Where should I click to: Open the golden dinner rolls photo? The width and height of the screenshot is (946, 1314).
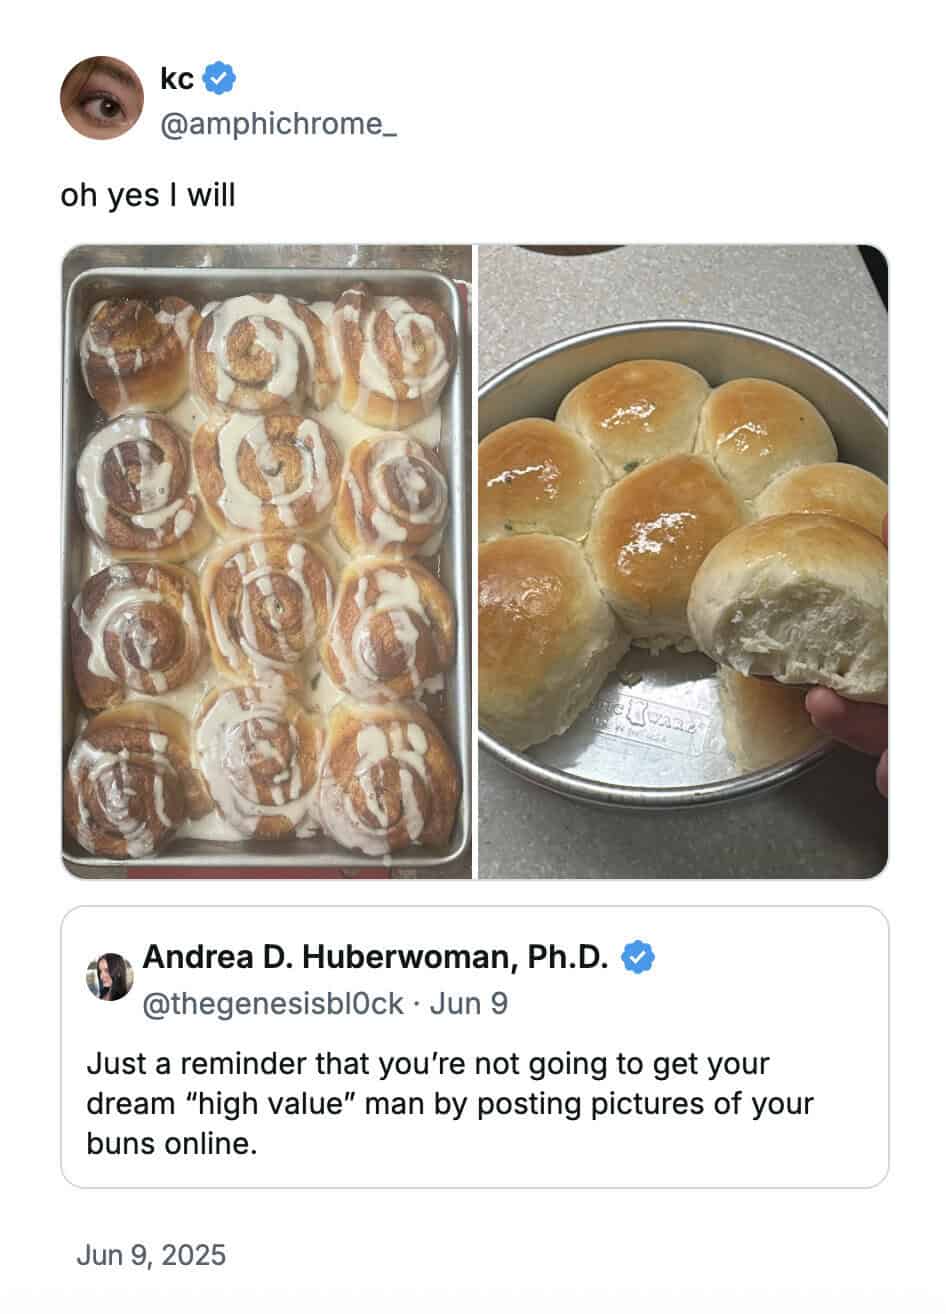683,562
